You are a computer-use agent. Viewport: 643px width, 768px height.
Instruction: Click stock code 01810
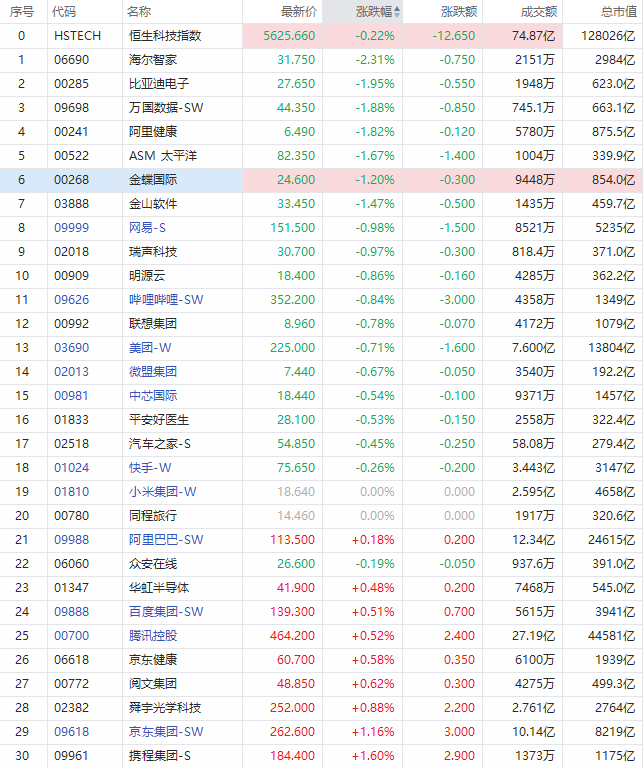coord(71,492)
